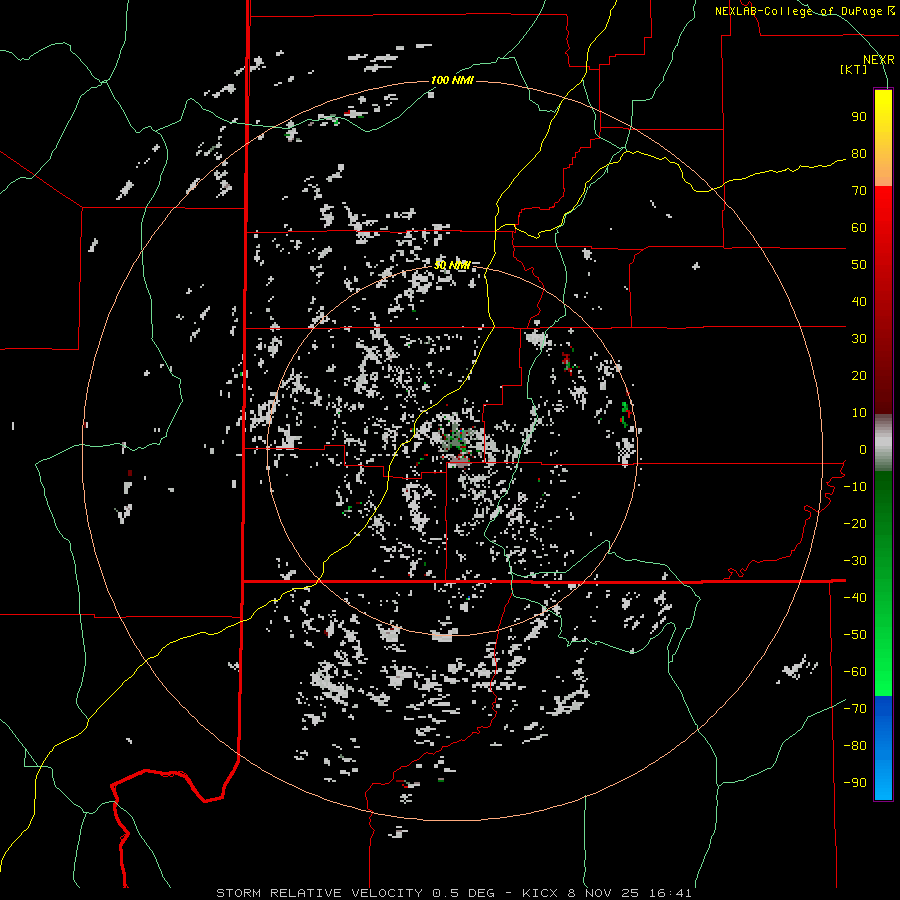Click the "-40" scale value

855,598
